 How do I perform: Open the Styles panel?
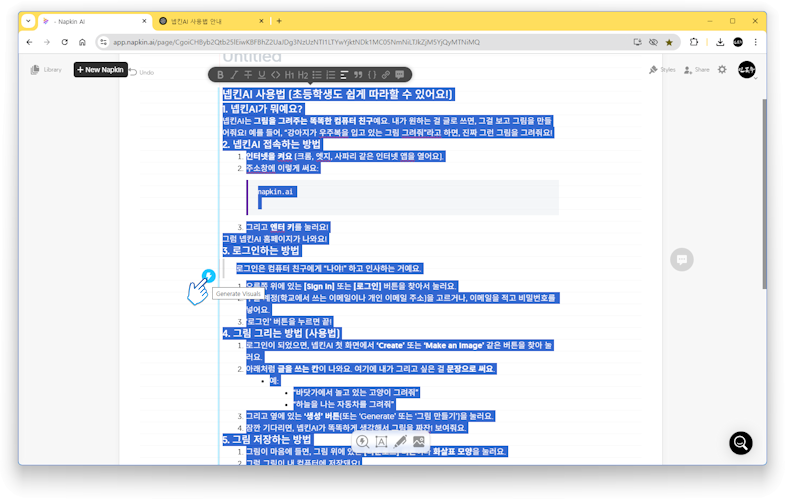click(x=662, y=70)
